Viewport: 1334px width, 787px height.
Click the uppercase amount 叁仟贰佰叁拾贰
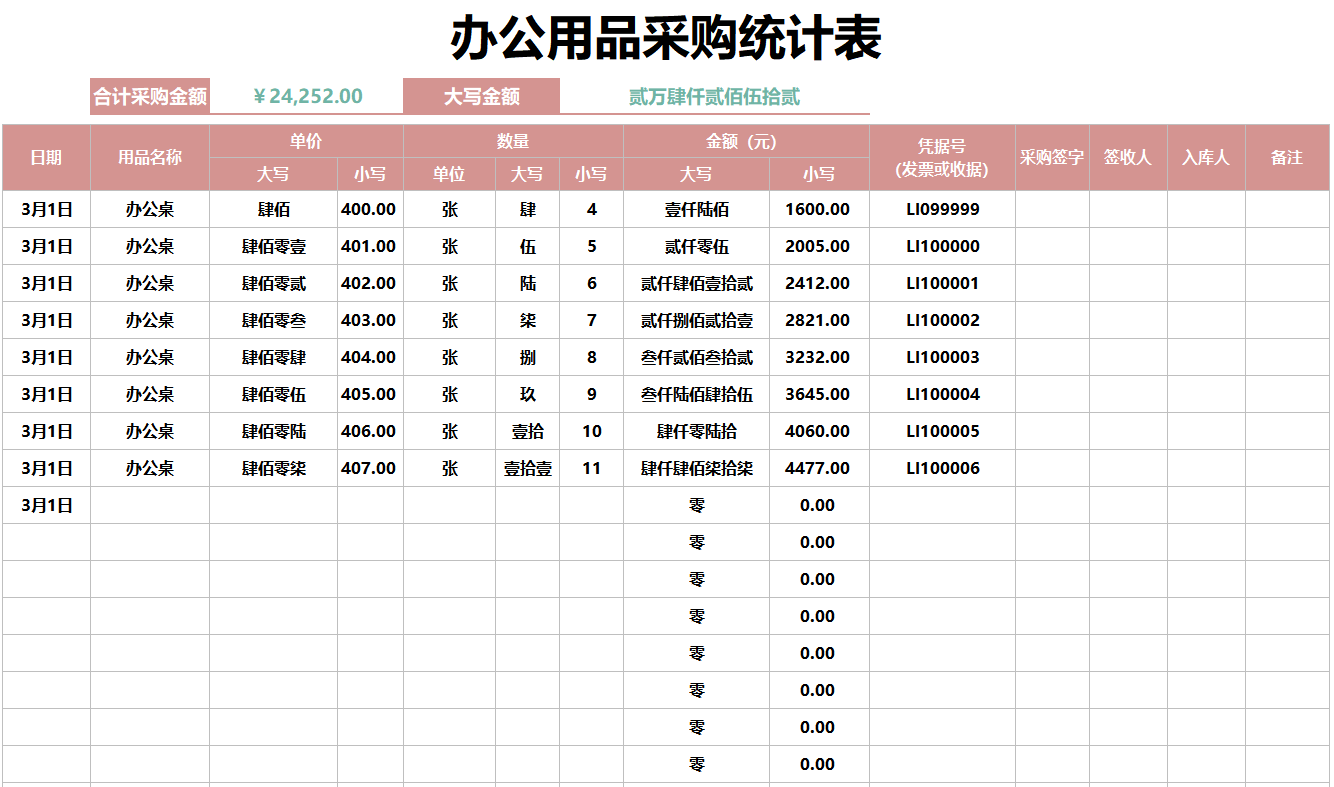pos(696,357)
